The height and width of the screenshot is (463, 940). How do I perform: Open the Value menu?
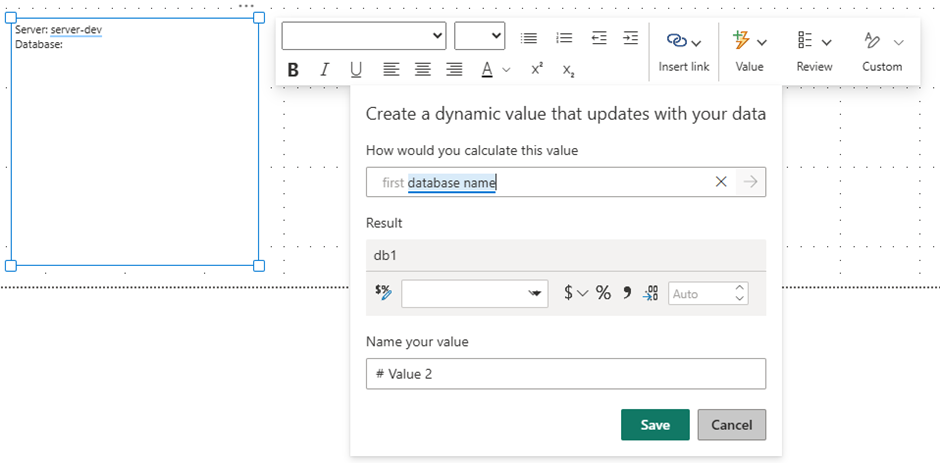click(749, 50)
